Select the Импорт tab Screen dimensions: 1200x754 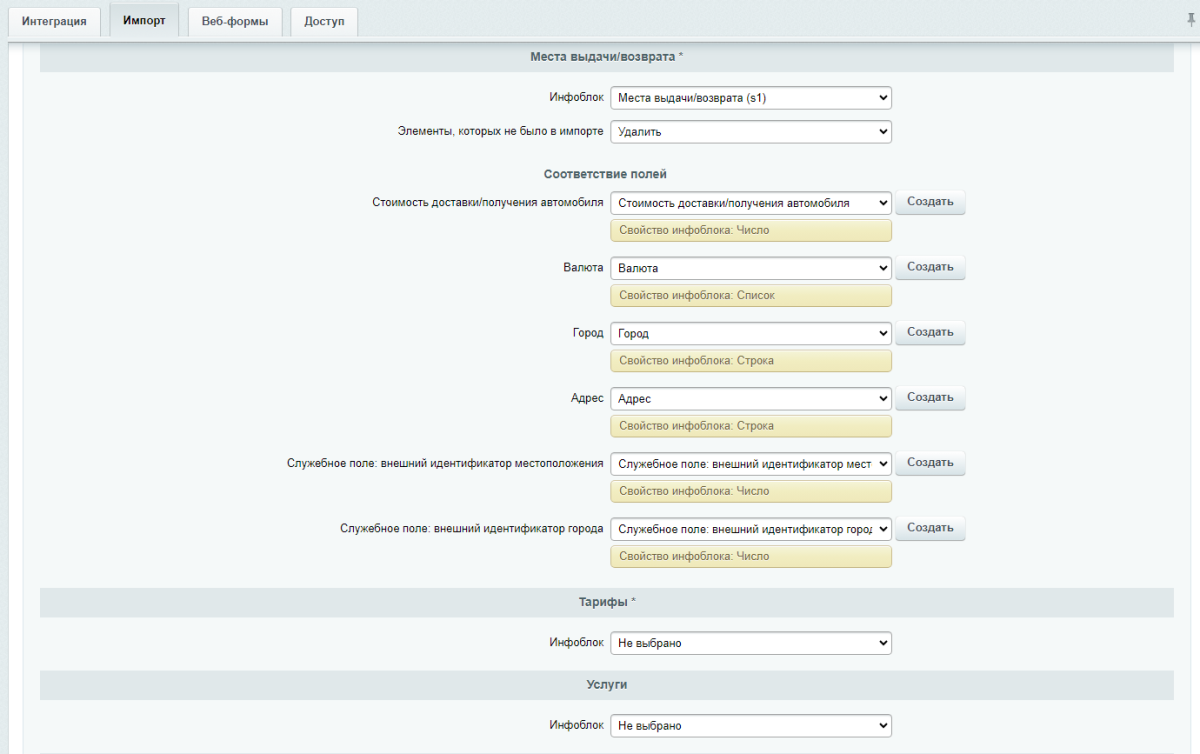click(143, 19)
